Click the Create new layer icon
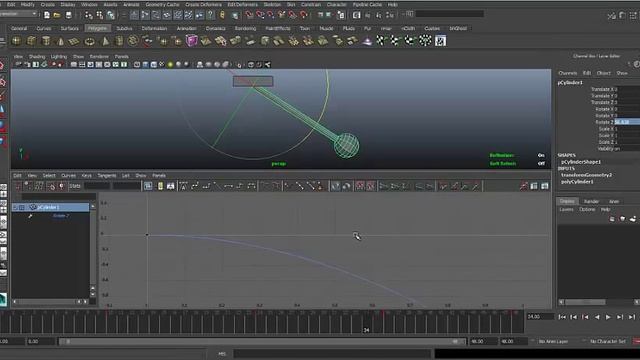 tap(633, 219)
